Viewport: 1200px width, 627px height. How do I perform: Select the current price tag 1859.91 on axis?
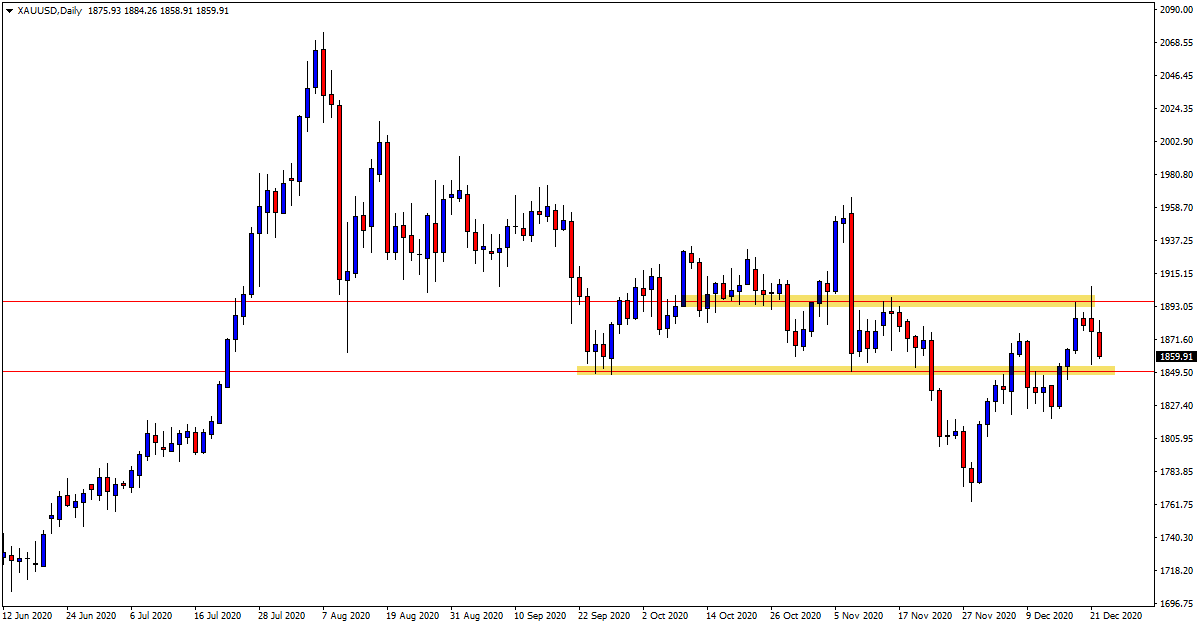click(x=1176, y=356)
